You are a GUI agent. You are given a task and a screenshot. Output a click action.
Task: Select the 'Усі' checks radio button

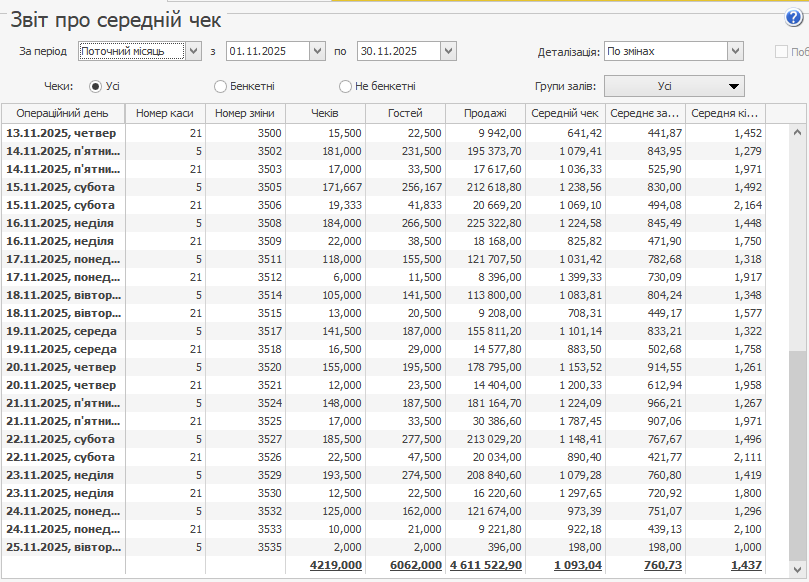click(x=97, y=86)
